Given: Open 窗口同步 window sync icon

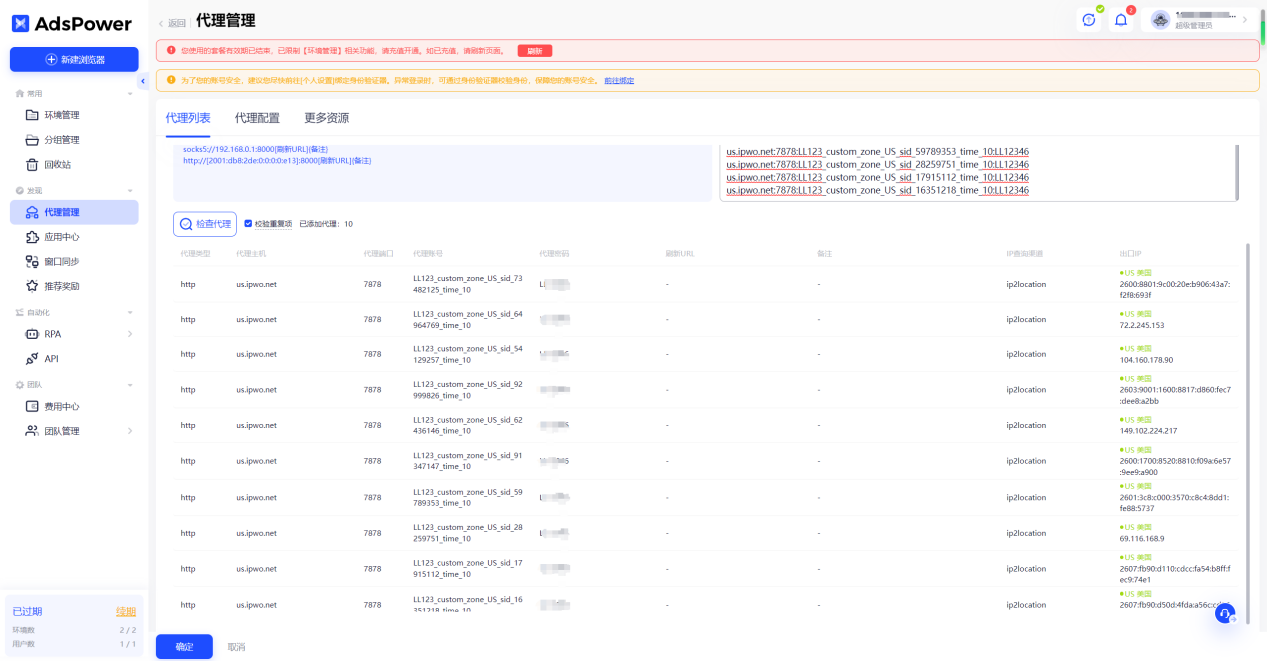Looking at the screenshot, I should 33,261.
